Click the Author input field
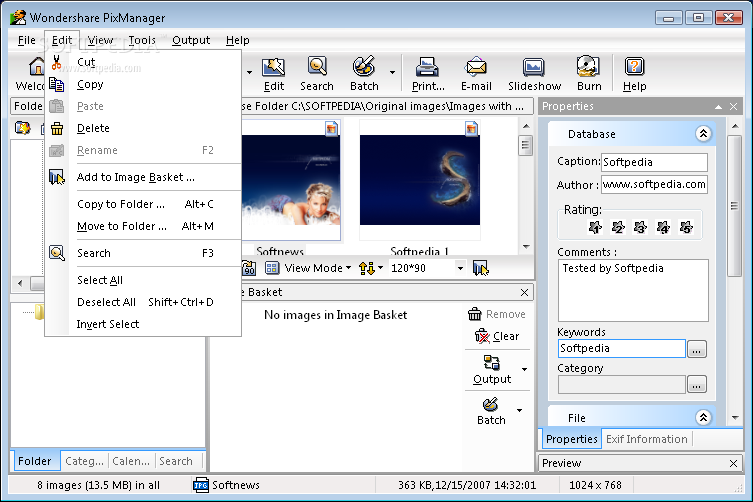Viewport: 753px width, 502px height. (x=654, y=184)
